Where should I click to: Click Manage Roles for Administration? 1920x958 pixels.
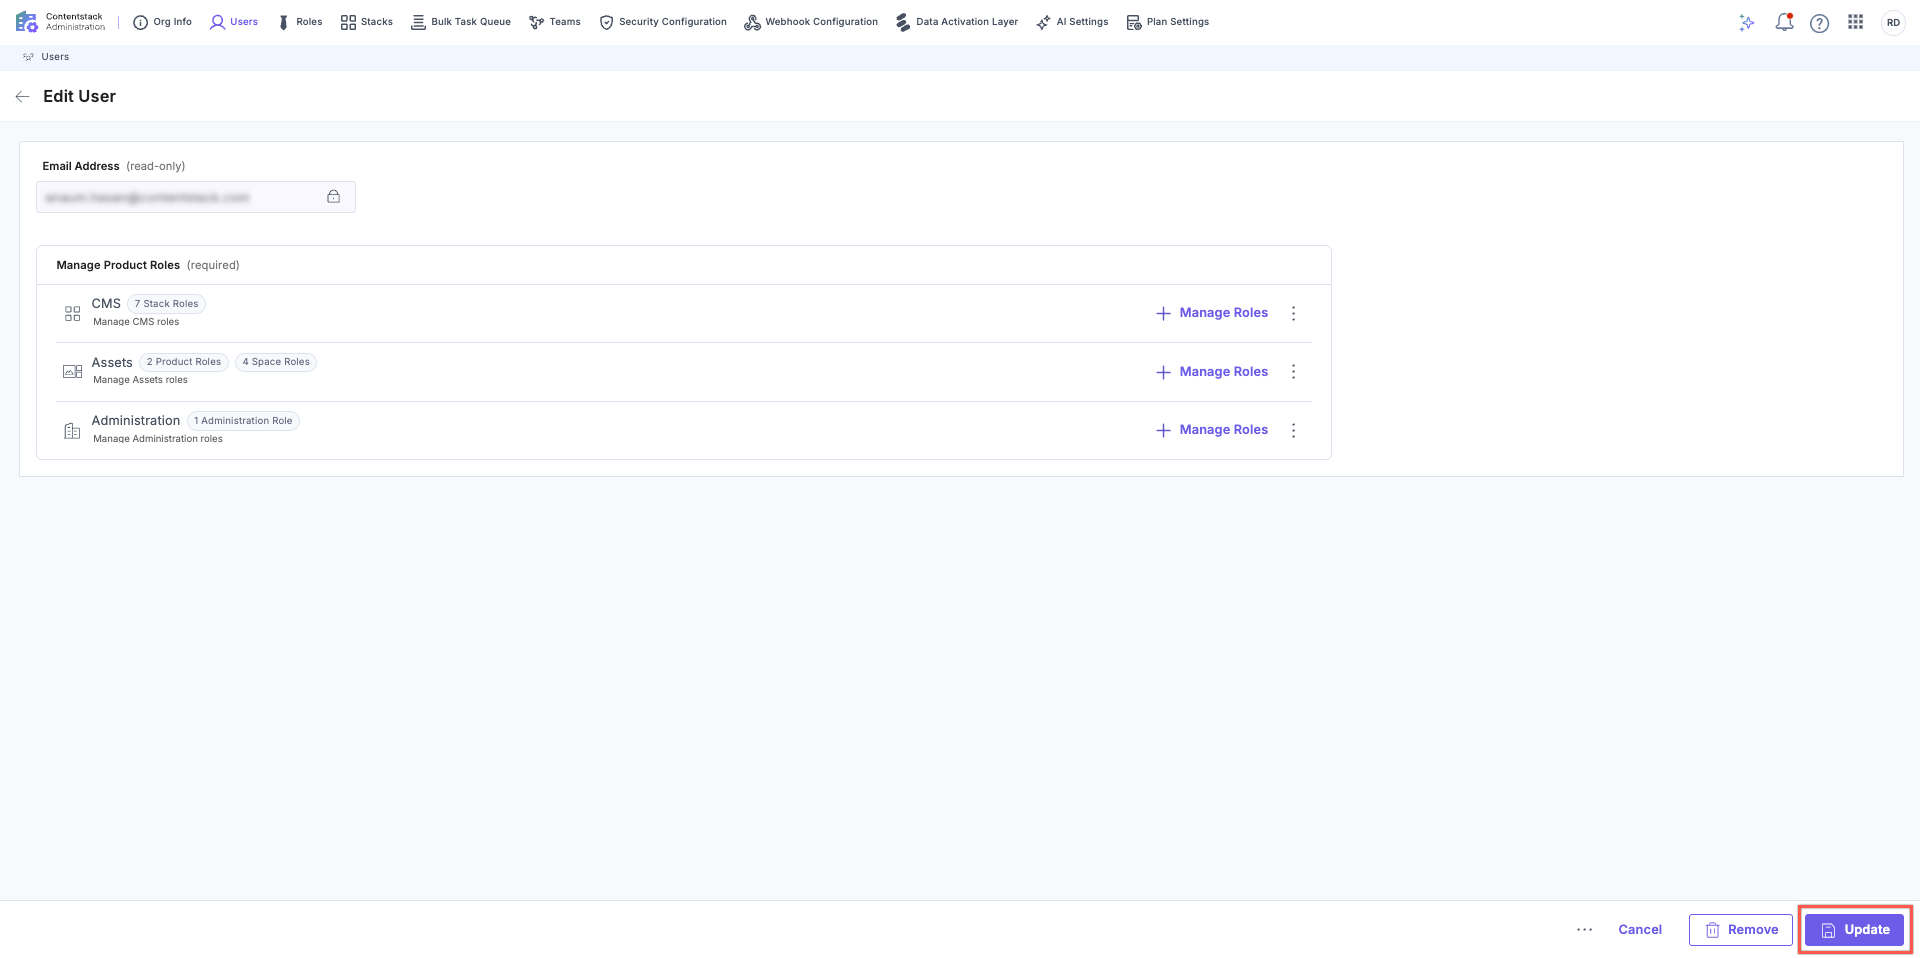tap(1212, 430)
